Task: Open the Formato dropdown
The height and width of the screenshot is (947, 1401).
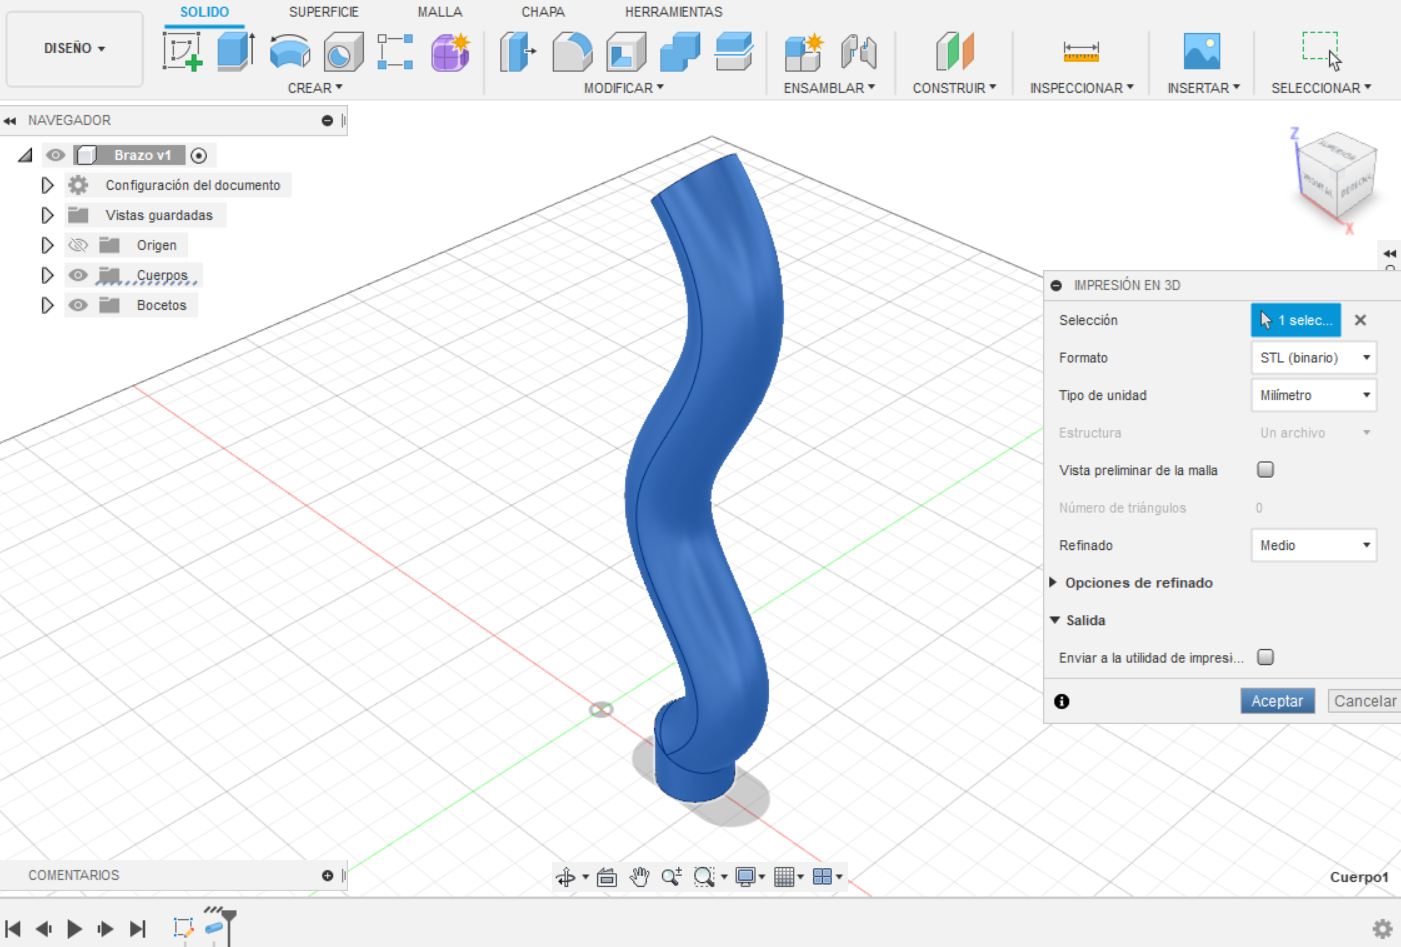Action: (1314, 358)
